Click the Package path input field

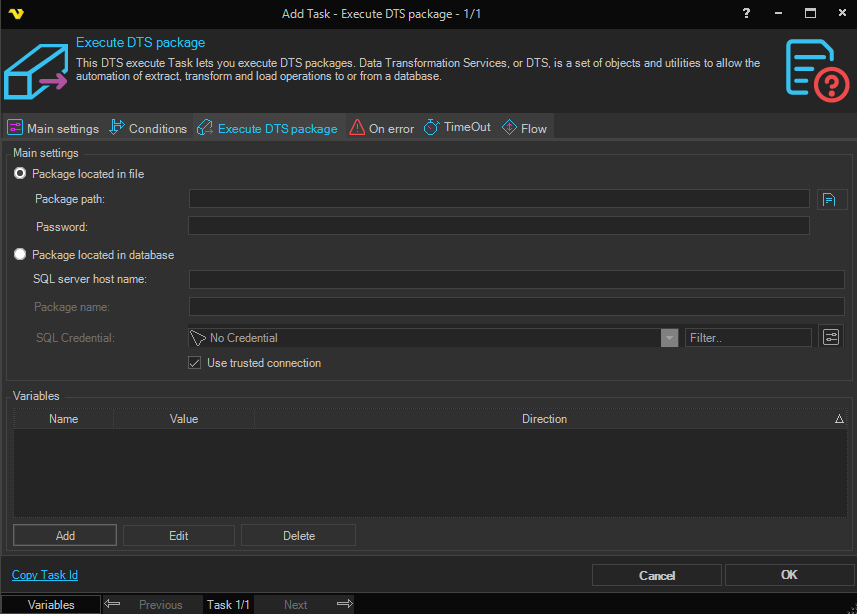[x=500, y=199]
